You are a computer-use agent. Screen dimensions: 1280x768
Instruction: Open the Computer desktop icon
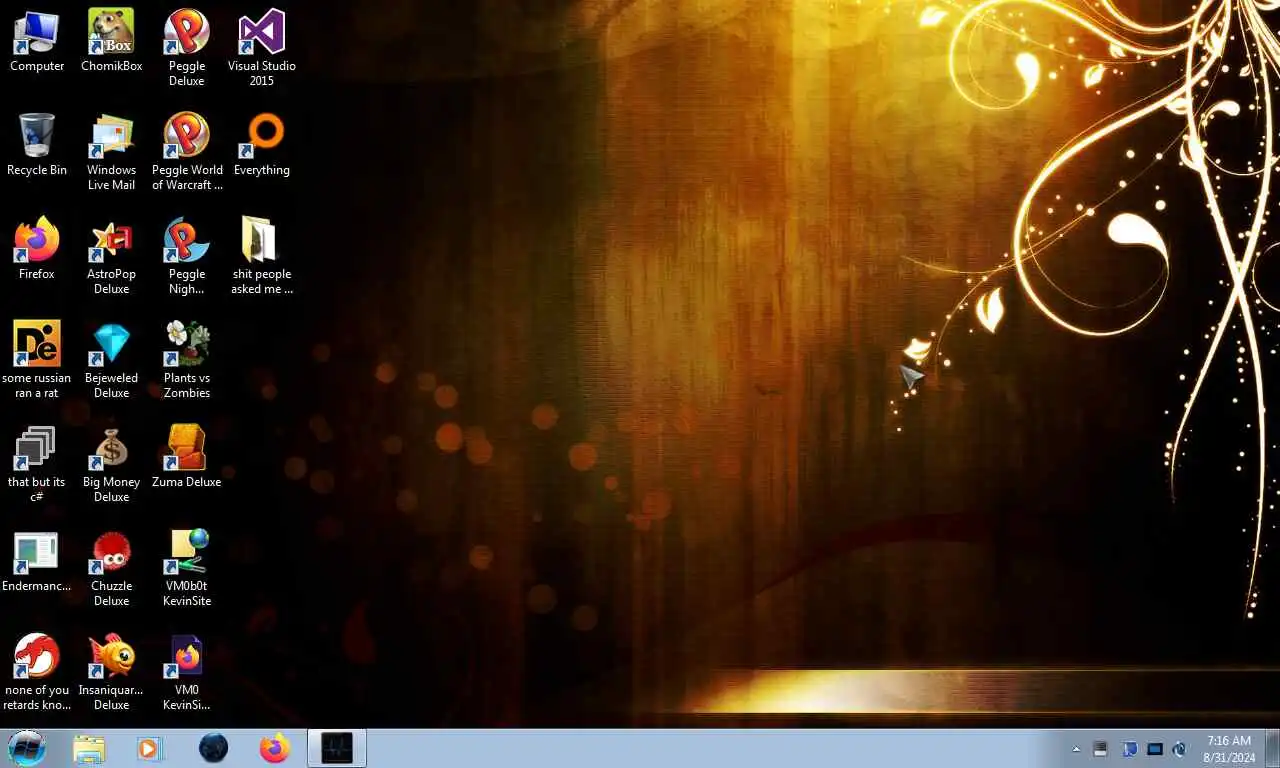(37, 41)
